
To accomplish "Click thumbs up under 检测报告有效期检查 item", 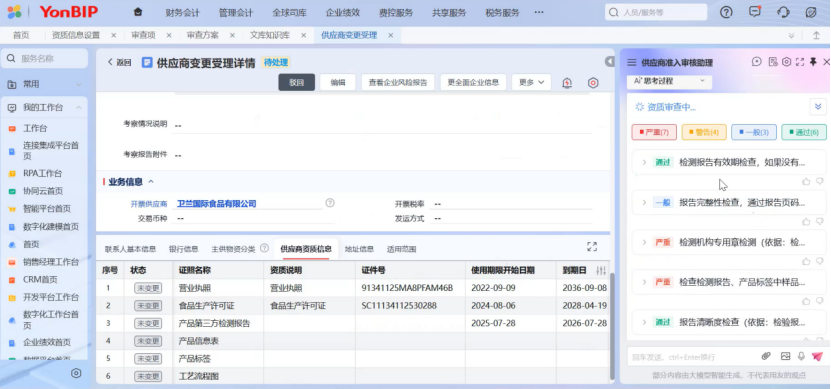I will 806,181.
